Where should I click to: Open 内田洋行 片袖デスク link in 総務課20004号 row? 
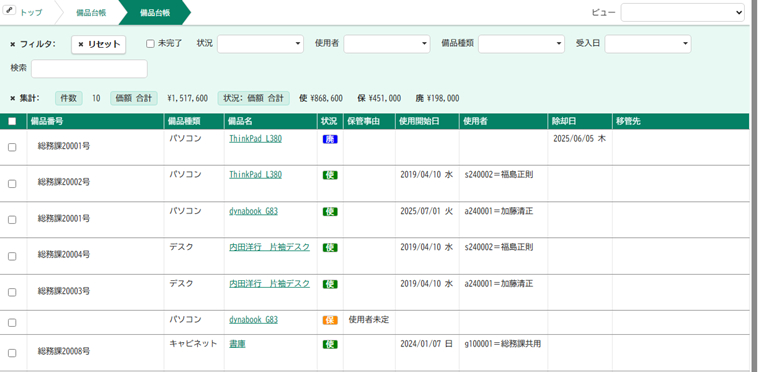point(270,247)
